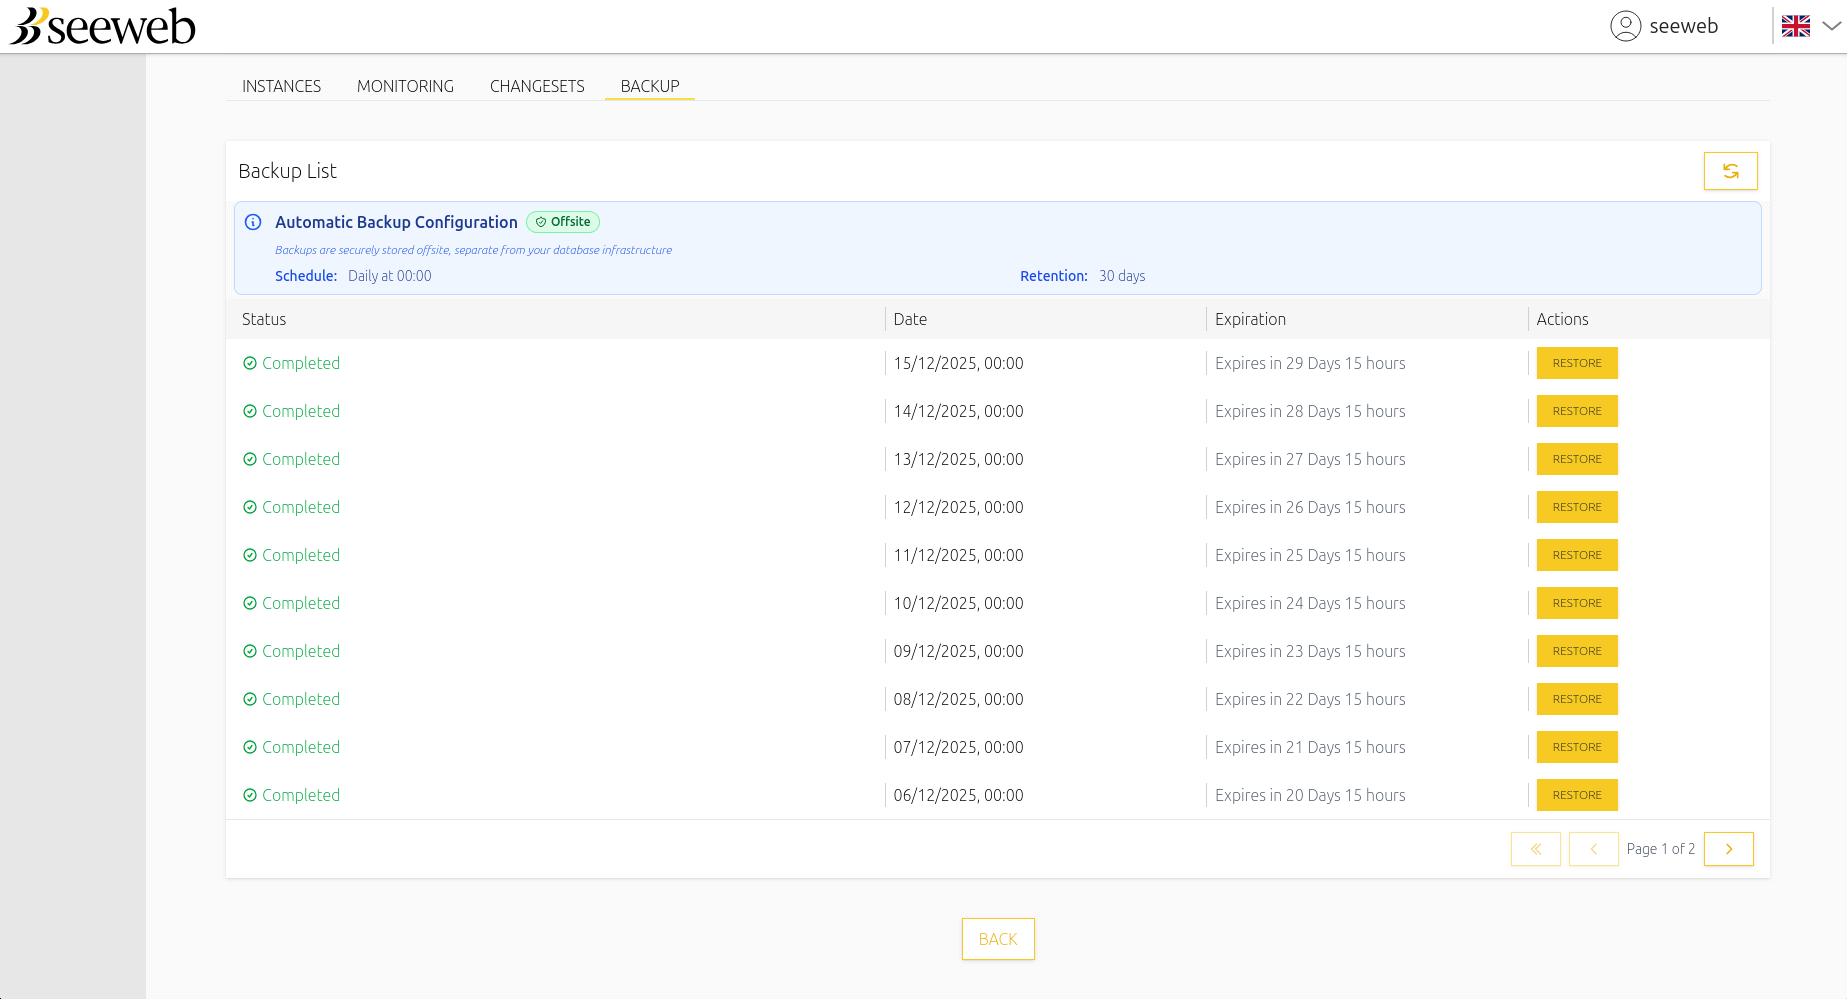Screen dimensions: 1847x999
Task: Click the user account avatar icon
Action: click(1625, 26)
